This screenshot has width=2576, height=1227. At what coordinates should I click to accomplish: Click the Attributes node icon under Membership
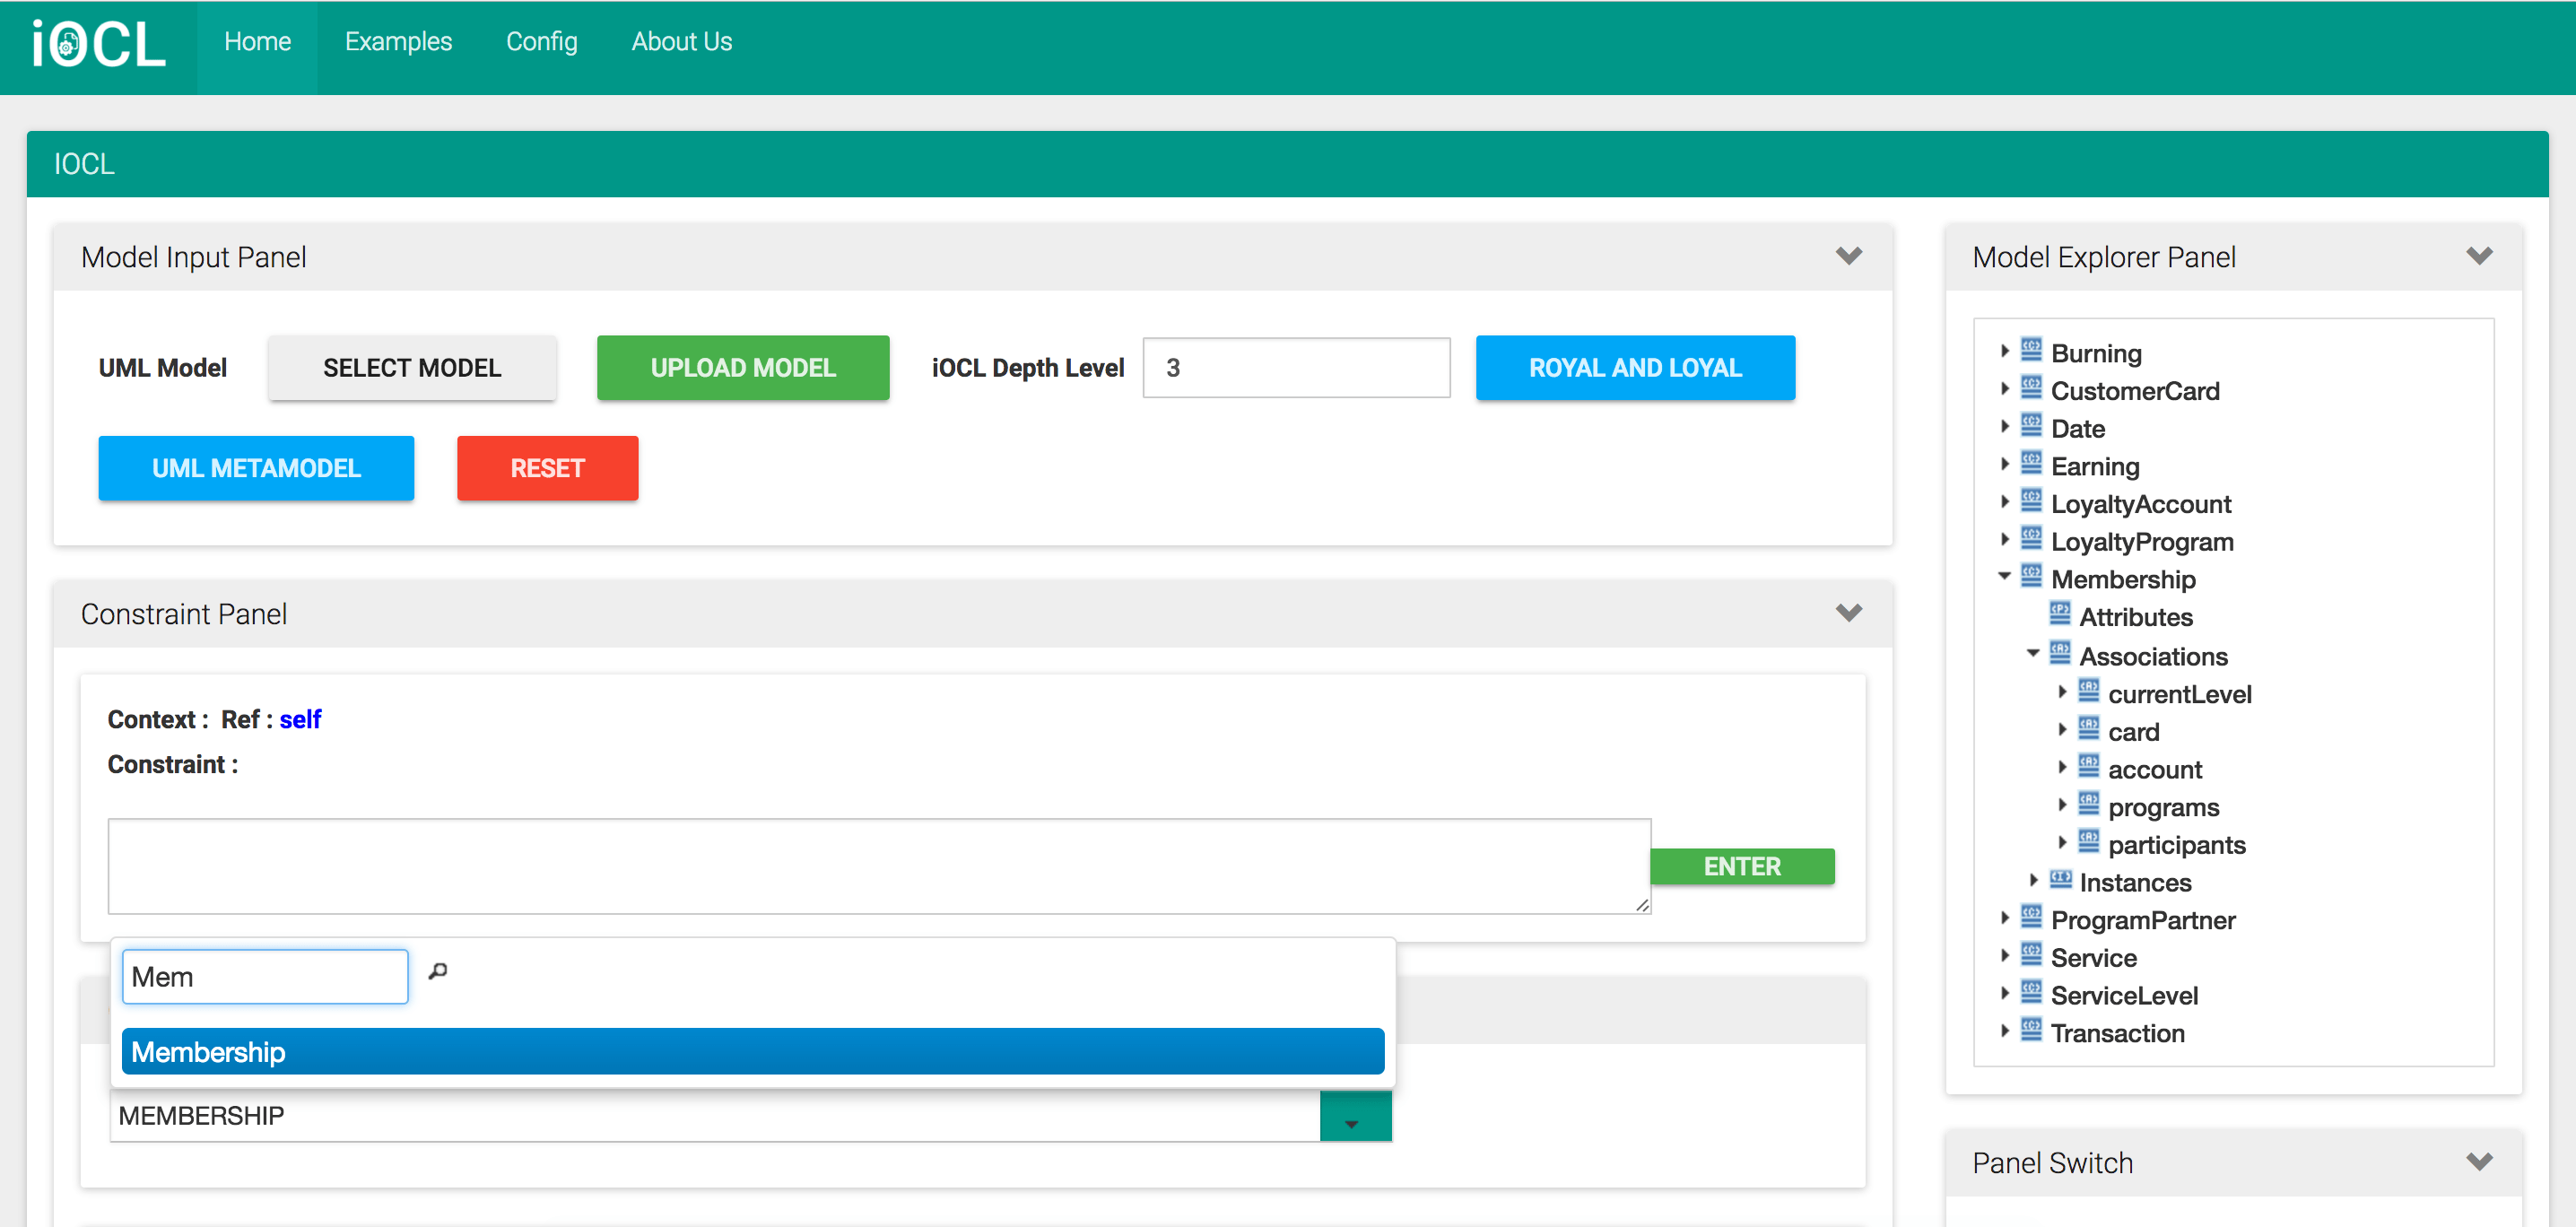click(2059, 613)
